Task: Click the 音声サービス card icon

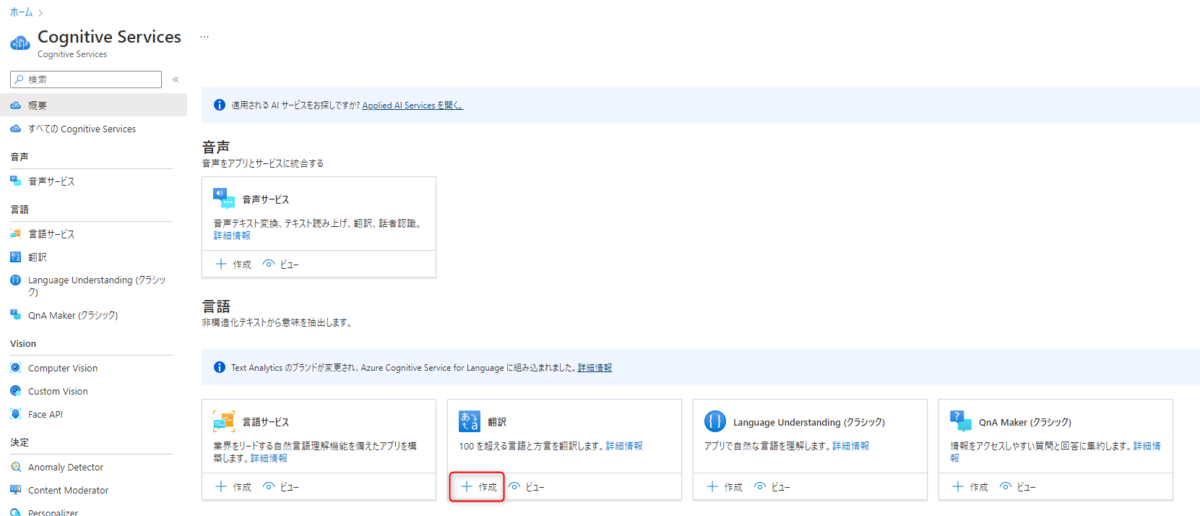Action: [224, 198]
